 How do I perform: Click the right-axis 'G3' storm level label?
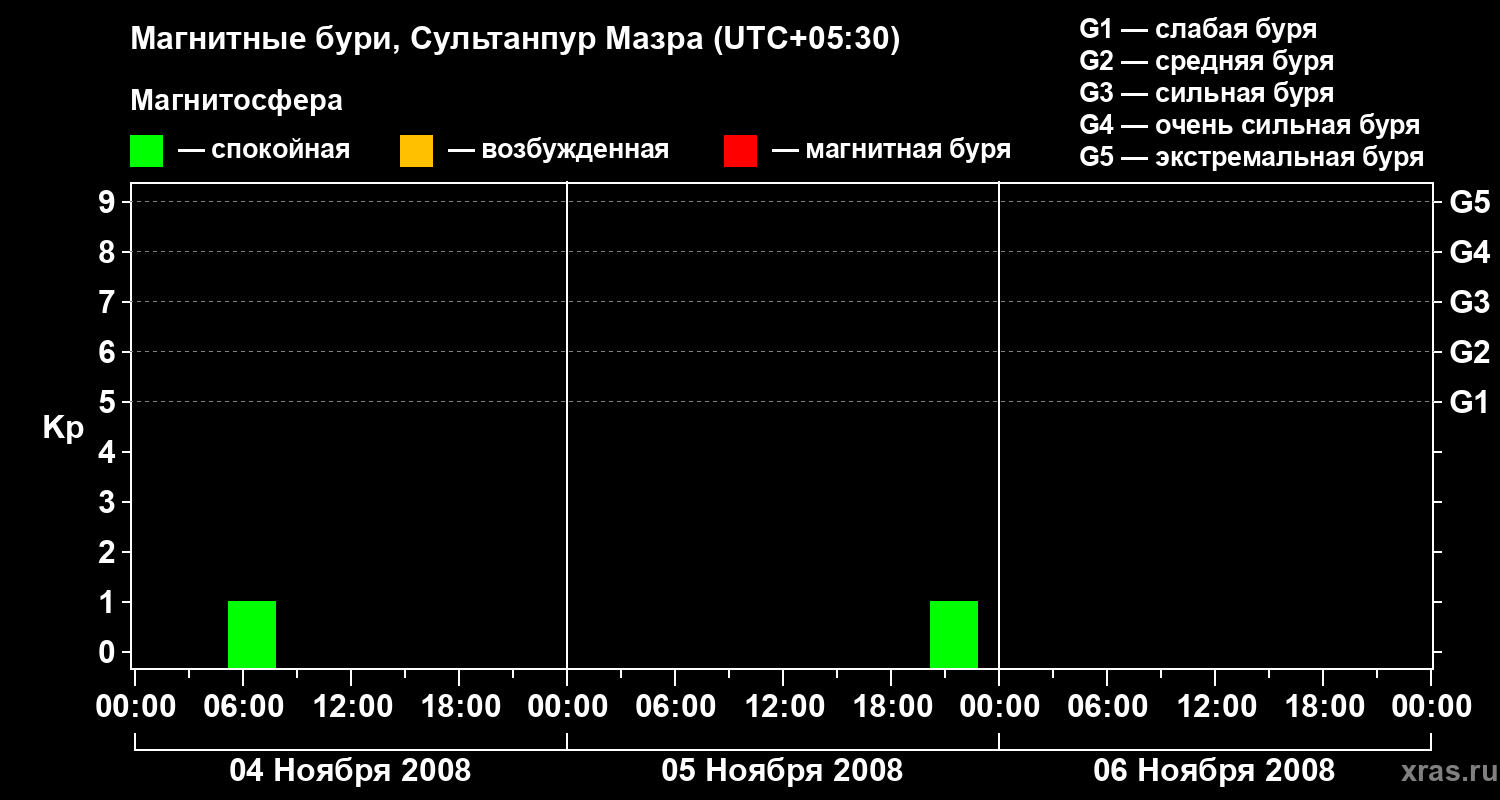[x=1470, y=302]
